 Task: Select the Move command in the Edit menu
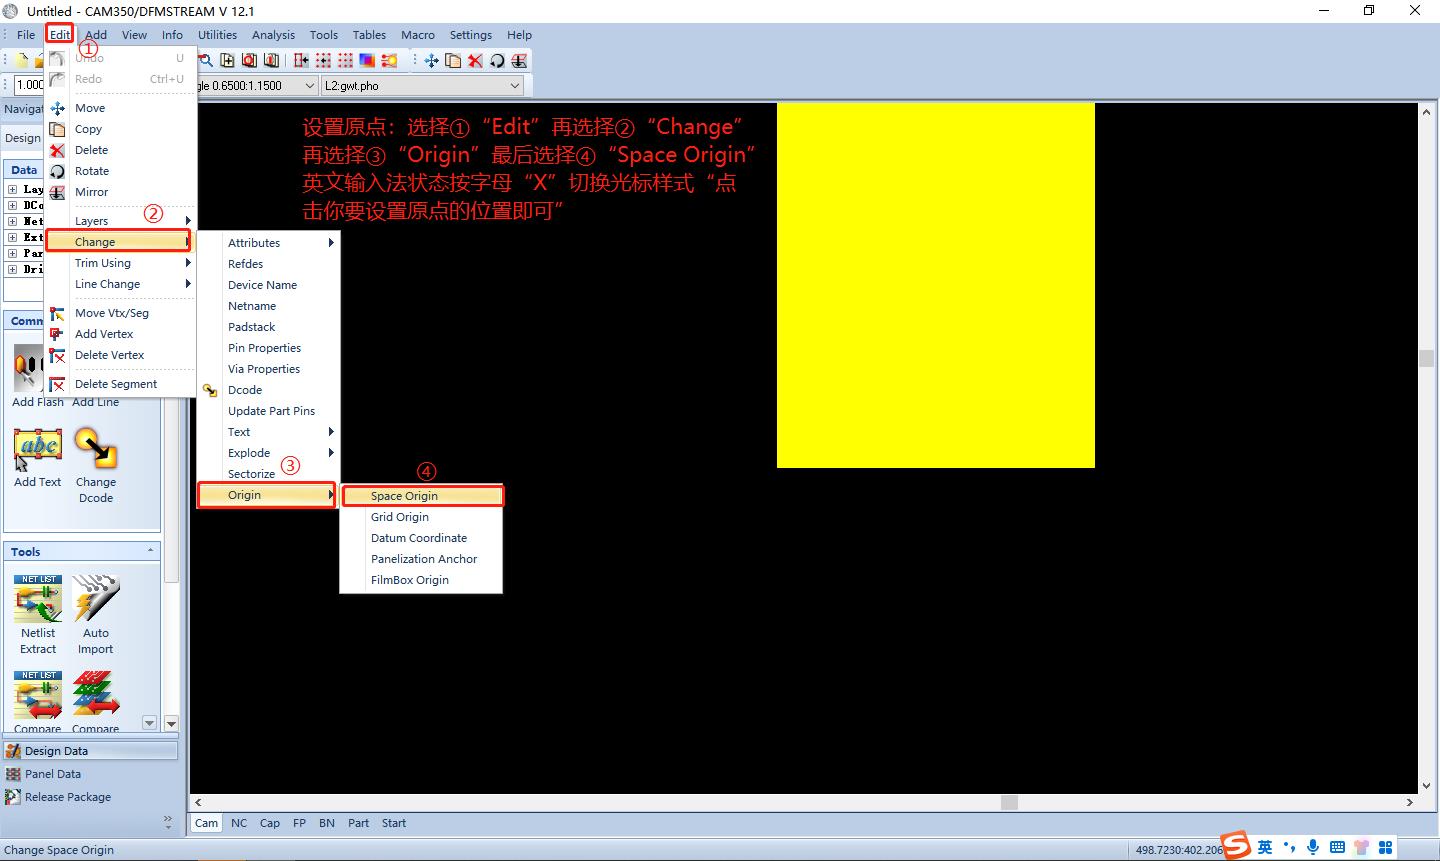[90, 107]
